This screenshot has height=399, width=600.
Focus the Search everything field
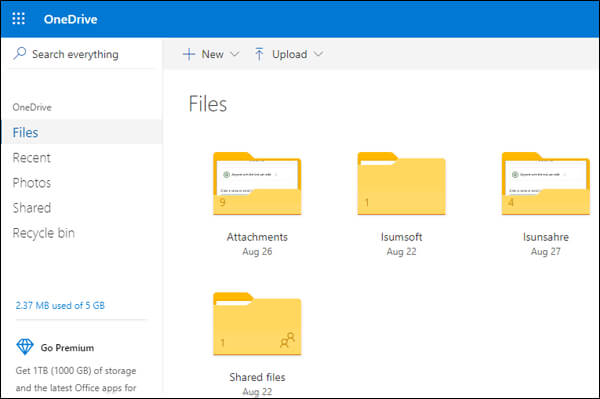coord(82,54)
